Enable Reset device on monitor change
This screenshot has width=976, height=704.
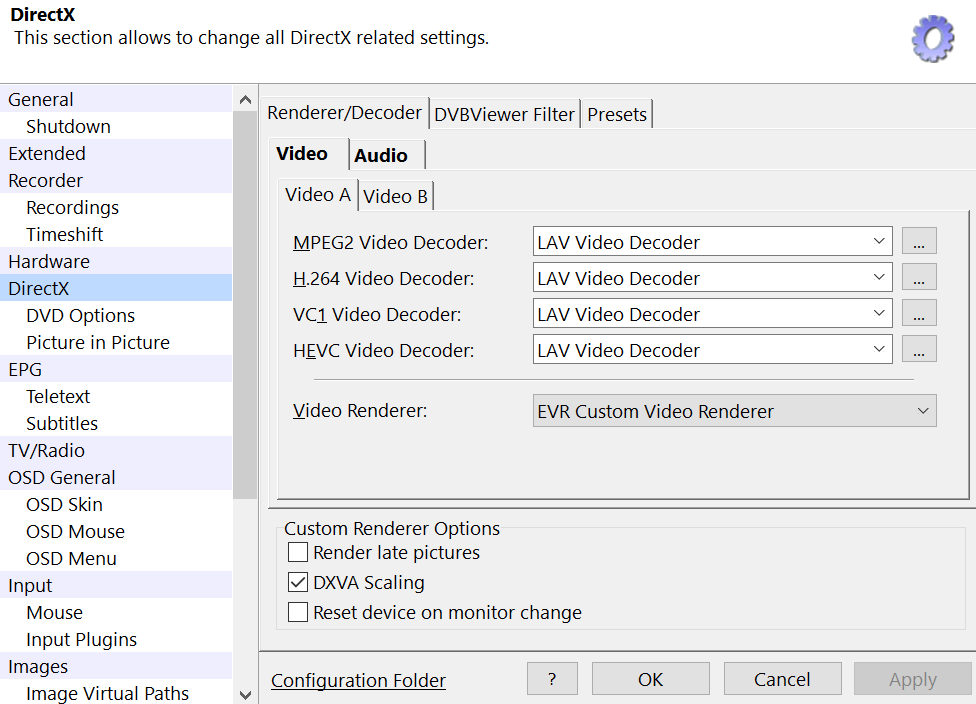tap(298, 613)
